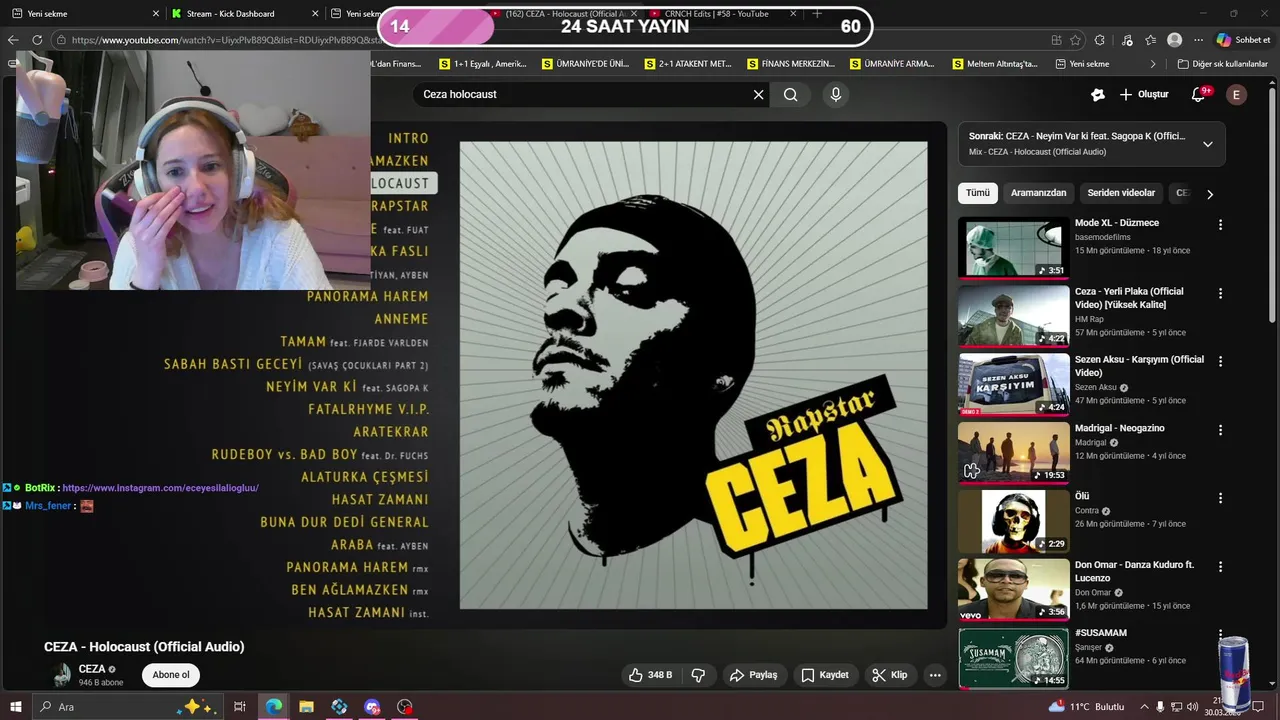Image resolution: width=1280 pixels, height=720 pixels.
Task: Select the Tümü filter chip
Action: point(977,193)
